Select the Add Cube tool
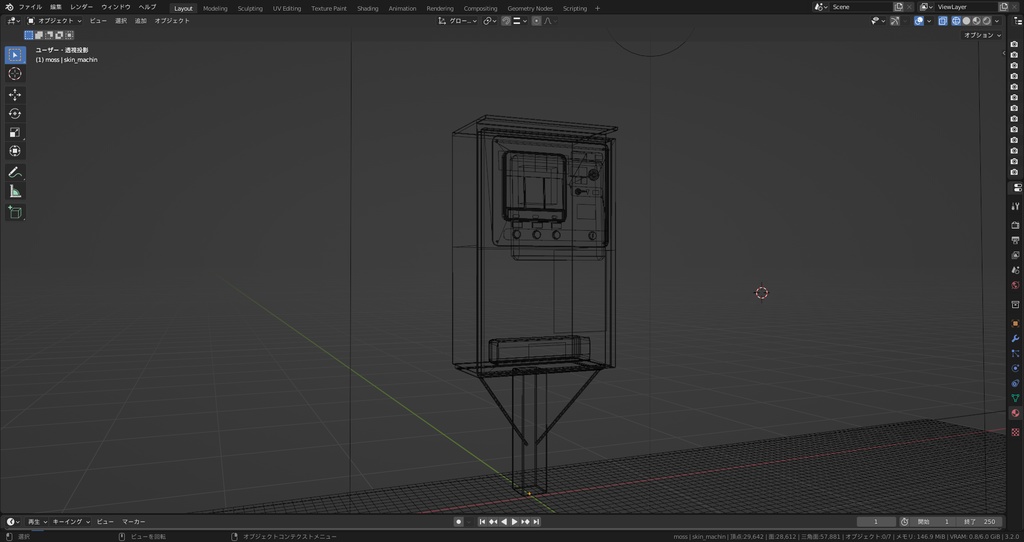 [x=15, y=212]
